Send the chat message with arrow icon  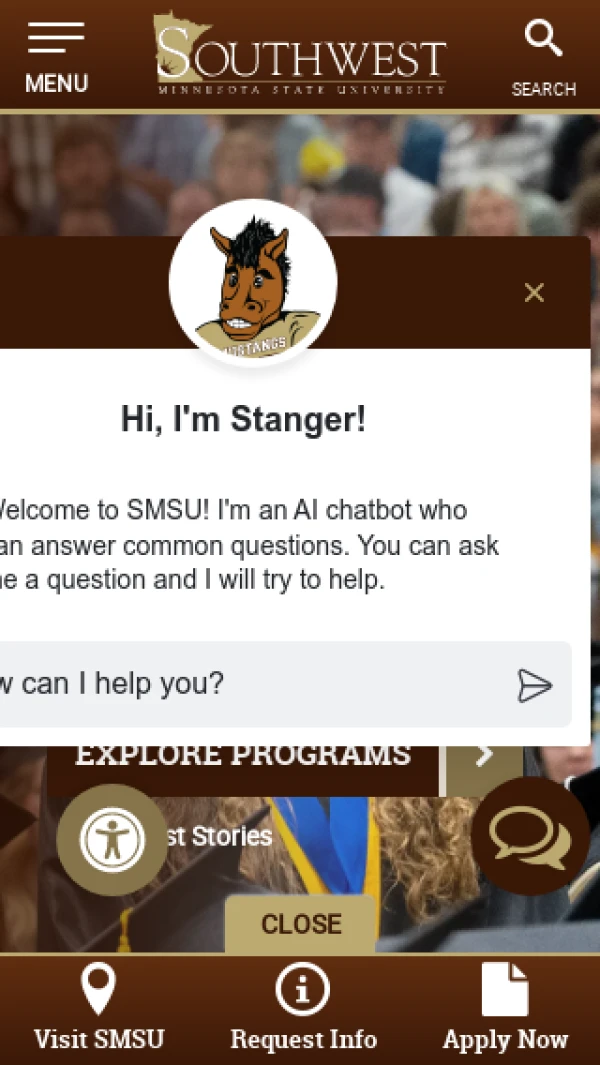pos(534,685)
